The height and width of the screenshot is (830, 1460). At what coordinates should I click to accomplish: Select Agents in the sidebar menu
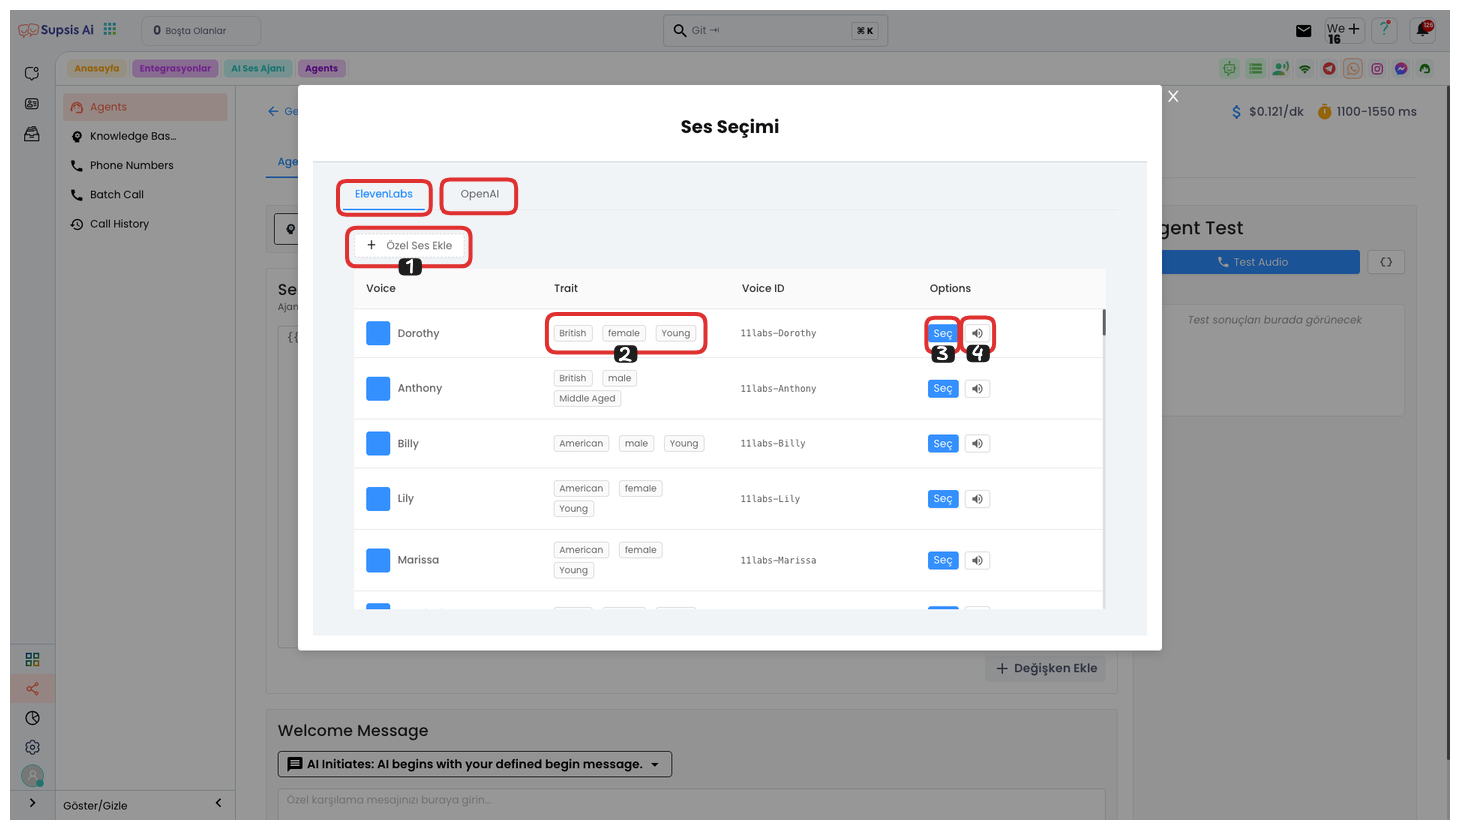tap(145, 107)
